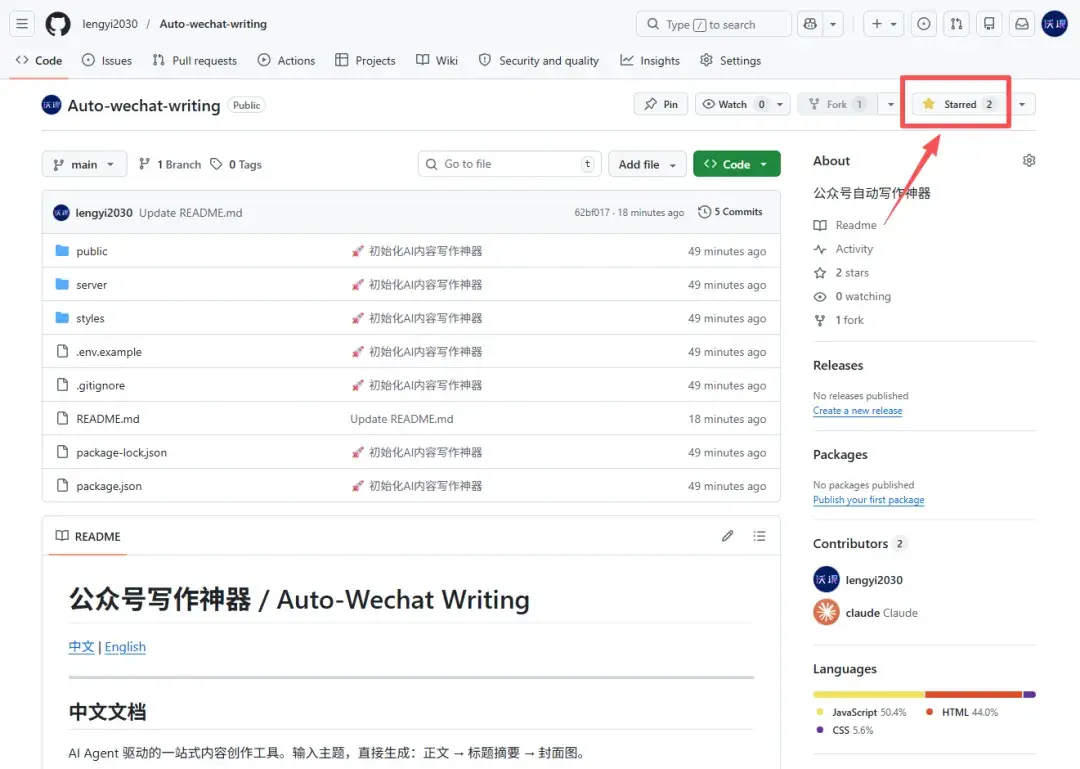
Task: Edit README with the pencil icon
Action: click(x=727, y=536)
